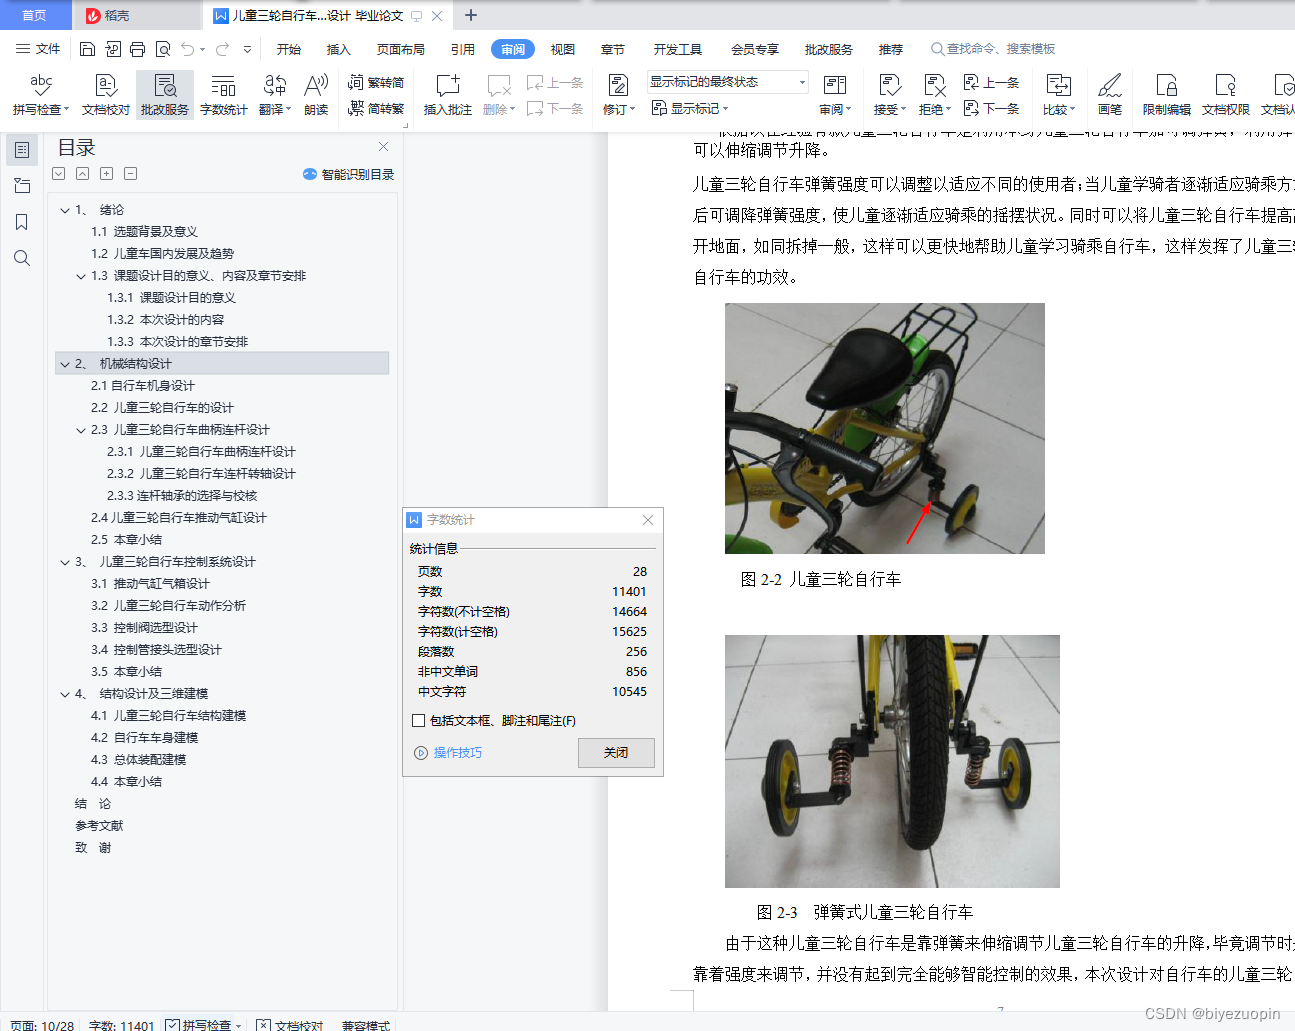The height and width of the screenshot is (1031, 1295).
Task: Open 文档校对 document proofreading
Action: [105, 94]
